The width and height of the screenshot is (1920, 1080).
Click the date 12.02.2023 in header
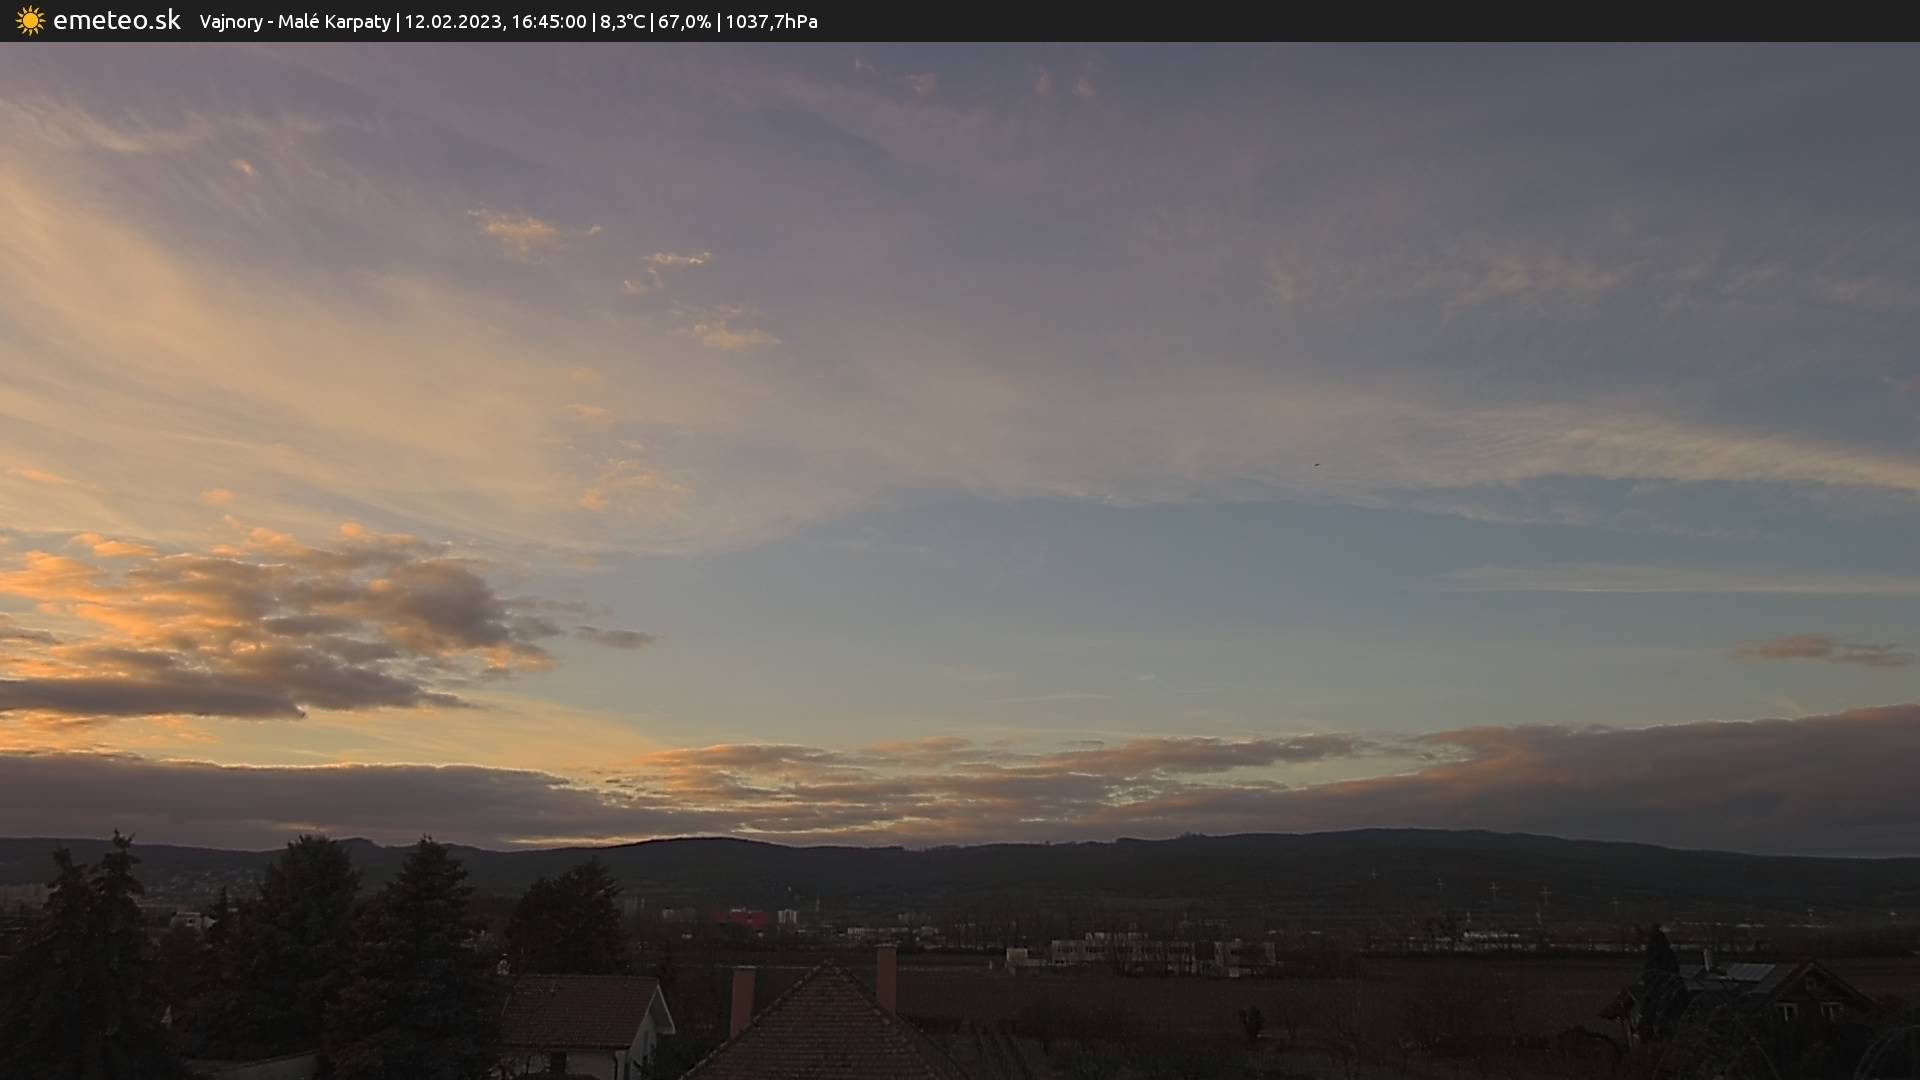click(x=452, y=22)
